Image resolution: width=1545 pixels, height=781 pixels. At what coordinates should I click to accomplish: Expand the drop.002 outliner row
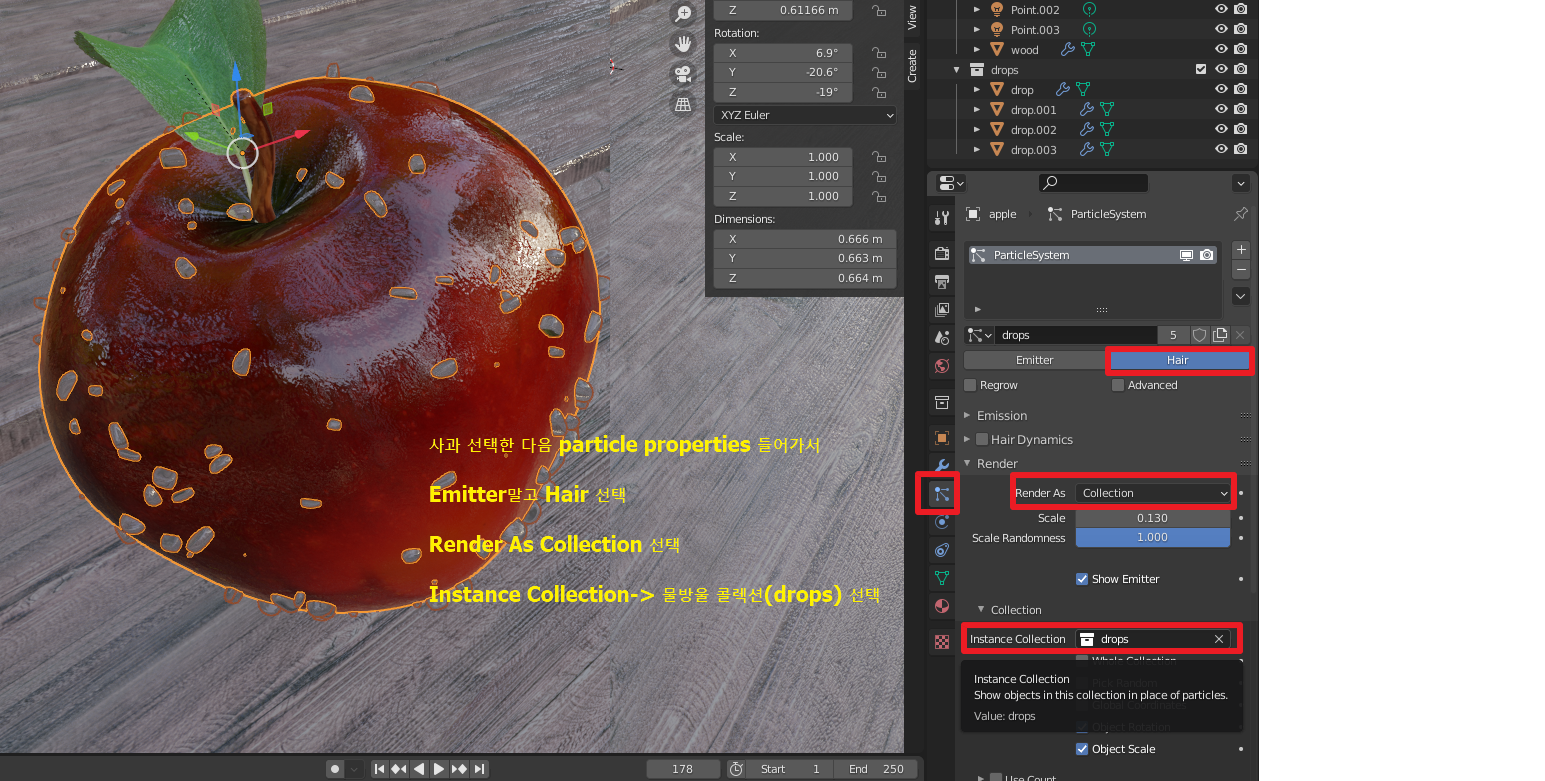[x=977, y=130]
